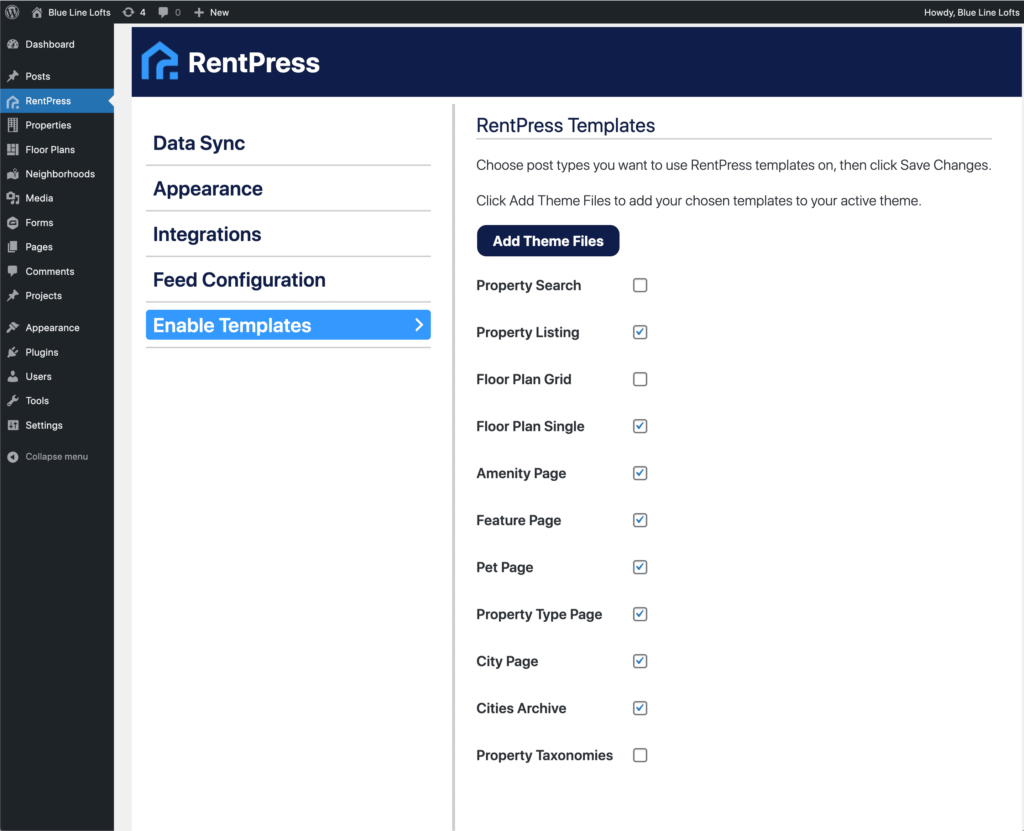This screenshot has height=831, width=1024.
Task: Open the updates icon showing 4
Action: pos(129,12)
